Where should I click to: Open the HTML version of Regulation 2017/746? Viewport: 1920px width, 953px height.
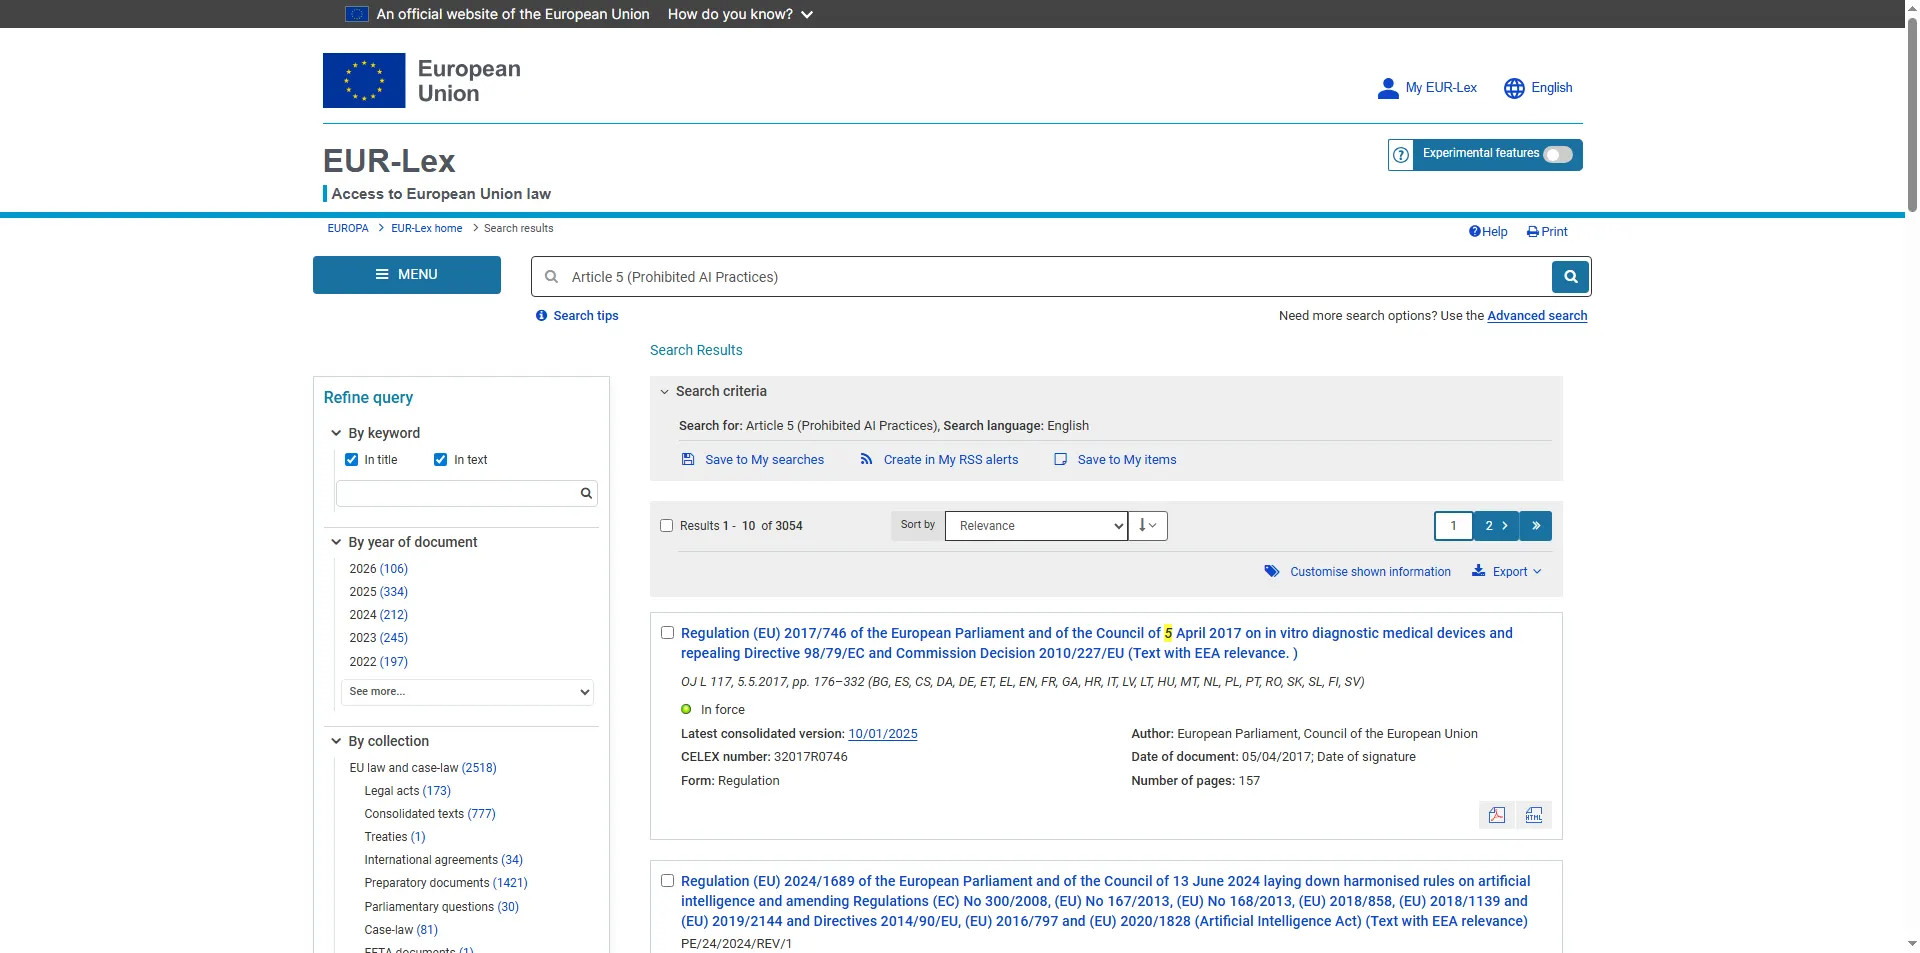[1534, 815]
